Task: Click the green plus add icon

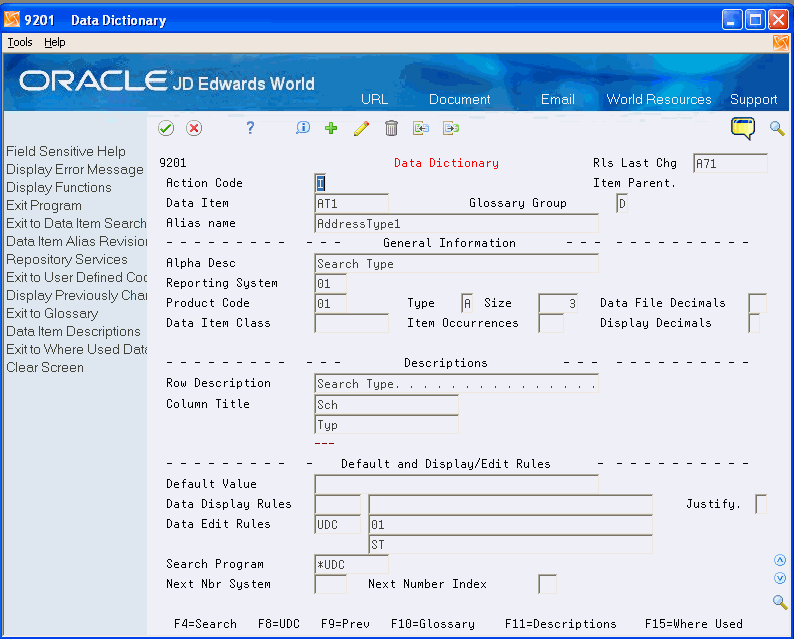Action: [331, 128]
